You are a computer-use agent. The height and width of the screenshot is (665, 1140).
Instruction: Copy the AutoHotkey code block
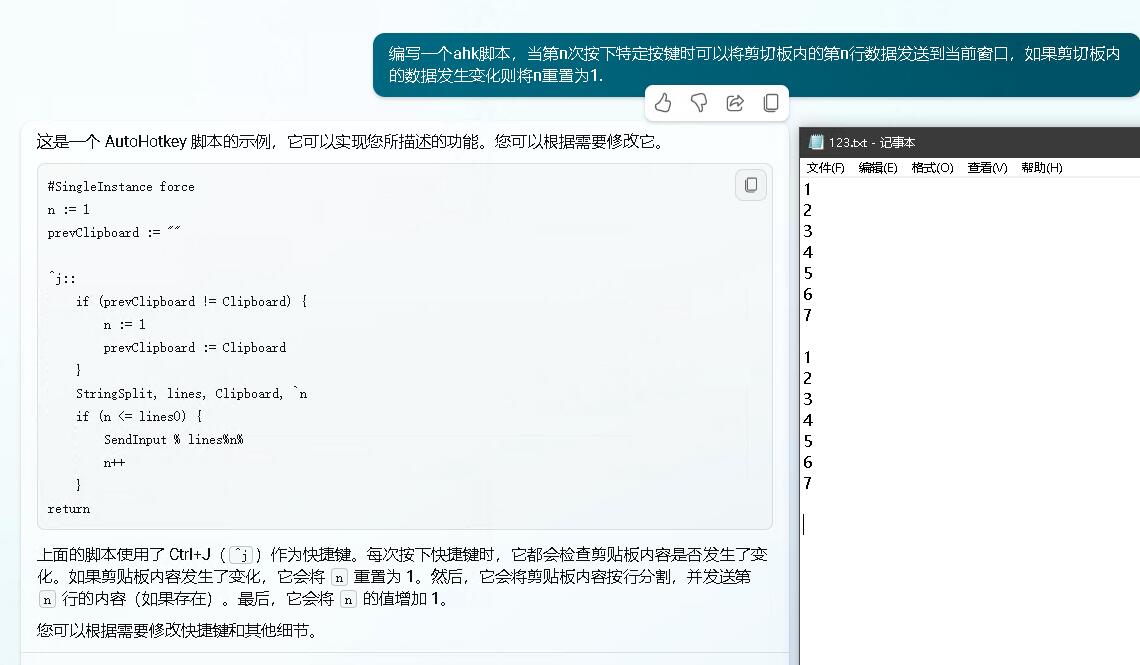[x=751, y=185]
